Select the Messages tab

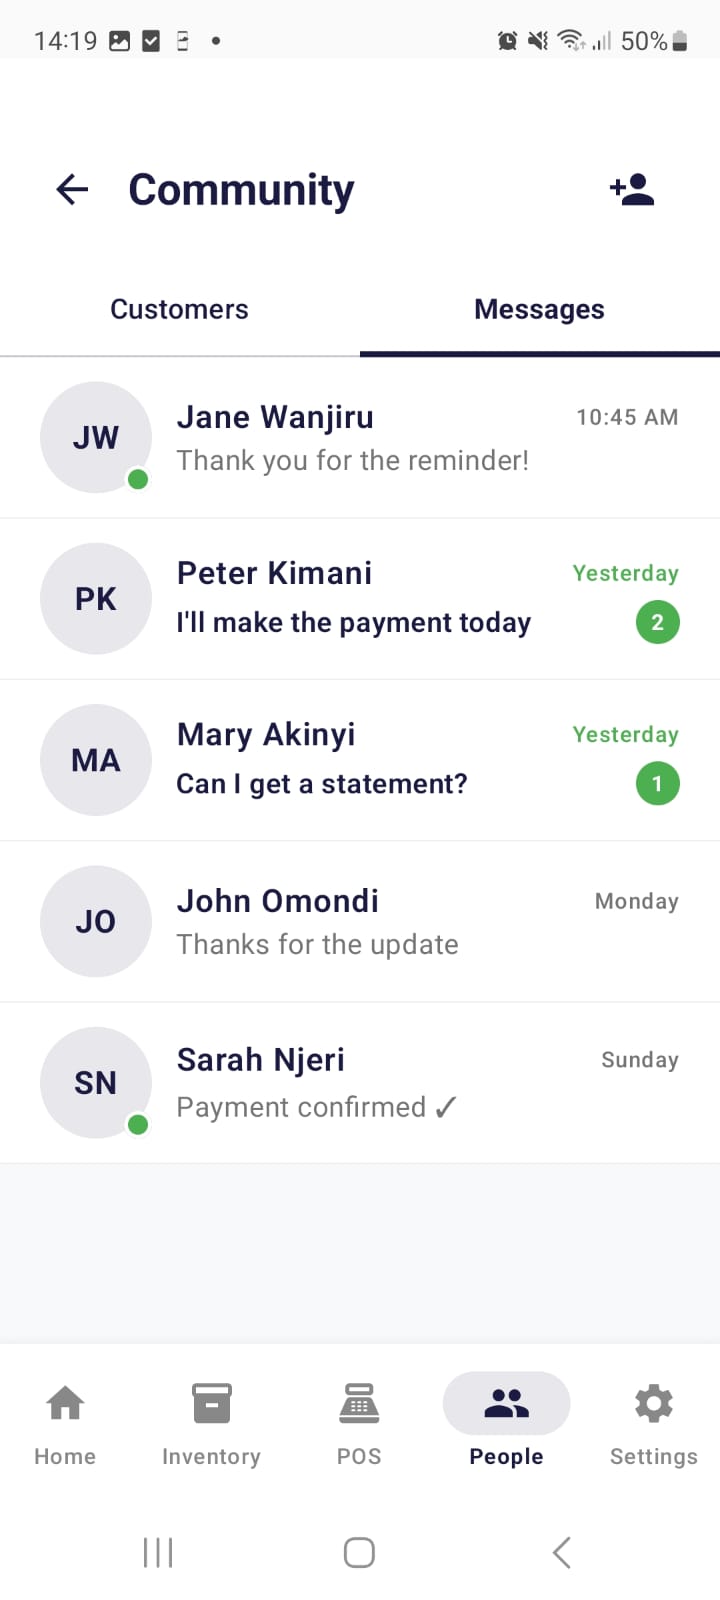tap(539, 310)
